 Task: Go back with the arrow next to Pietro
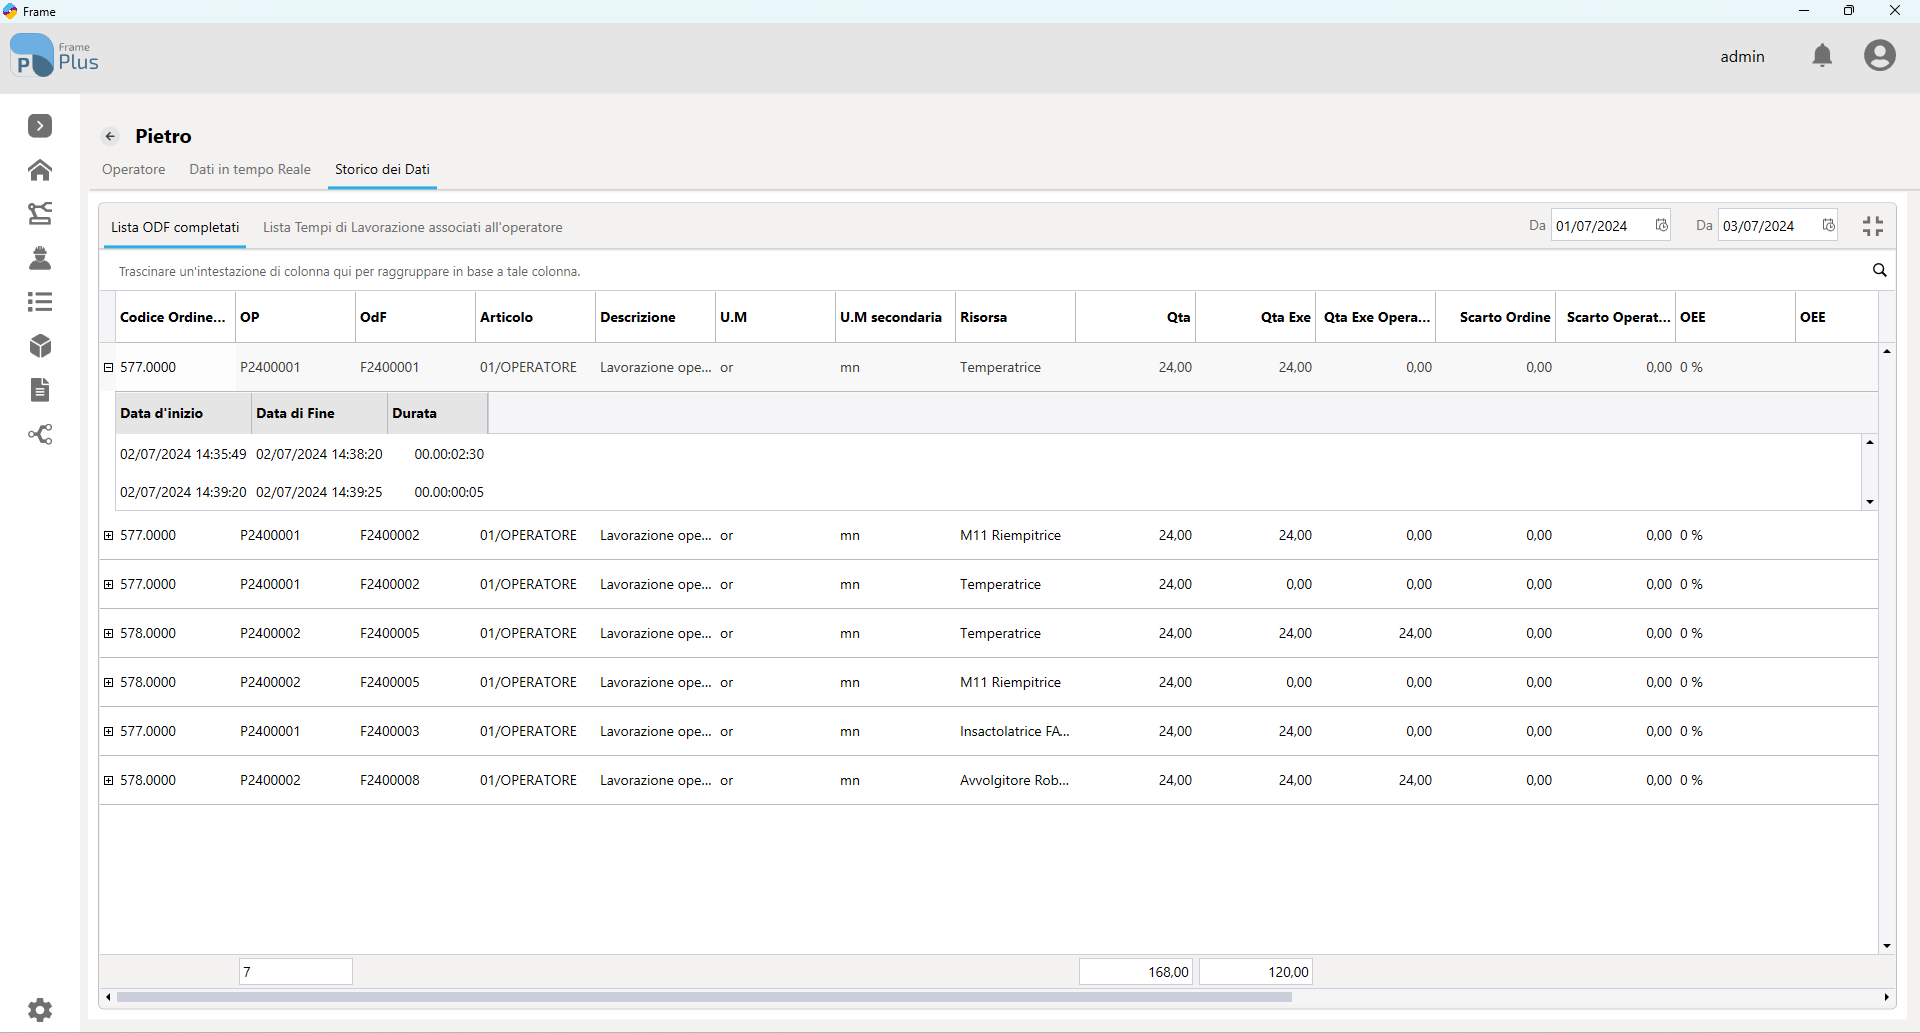(x=111, y=136)
